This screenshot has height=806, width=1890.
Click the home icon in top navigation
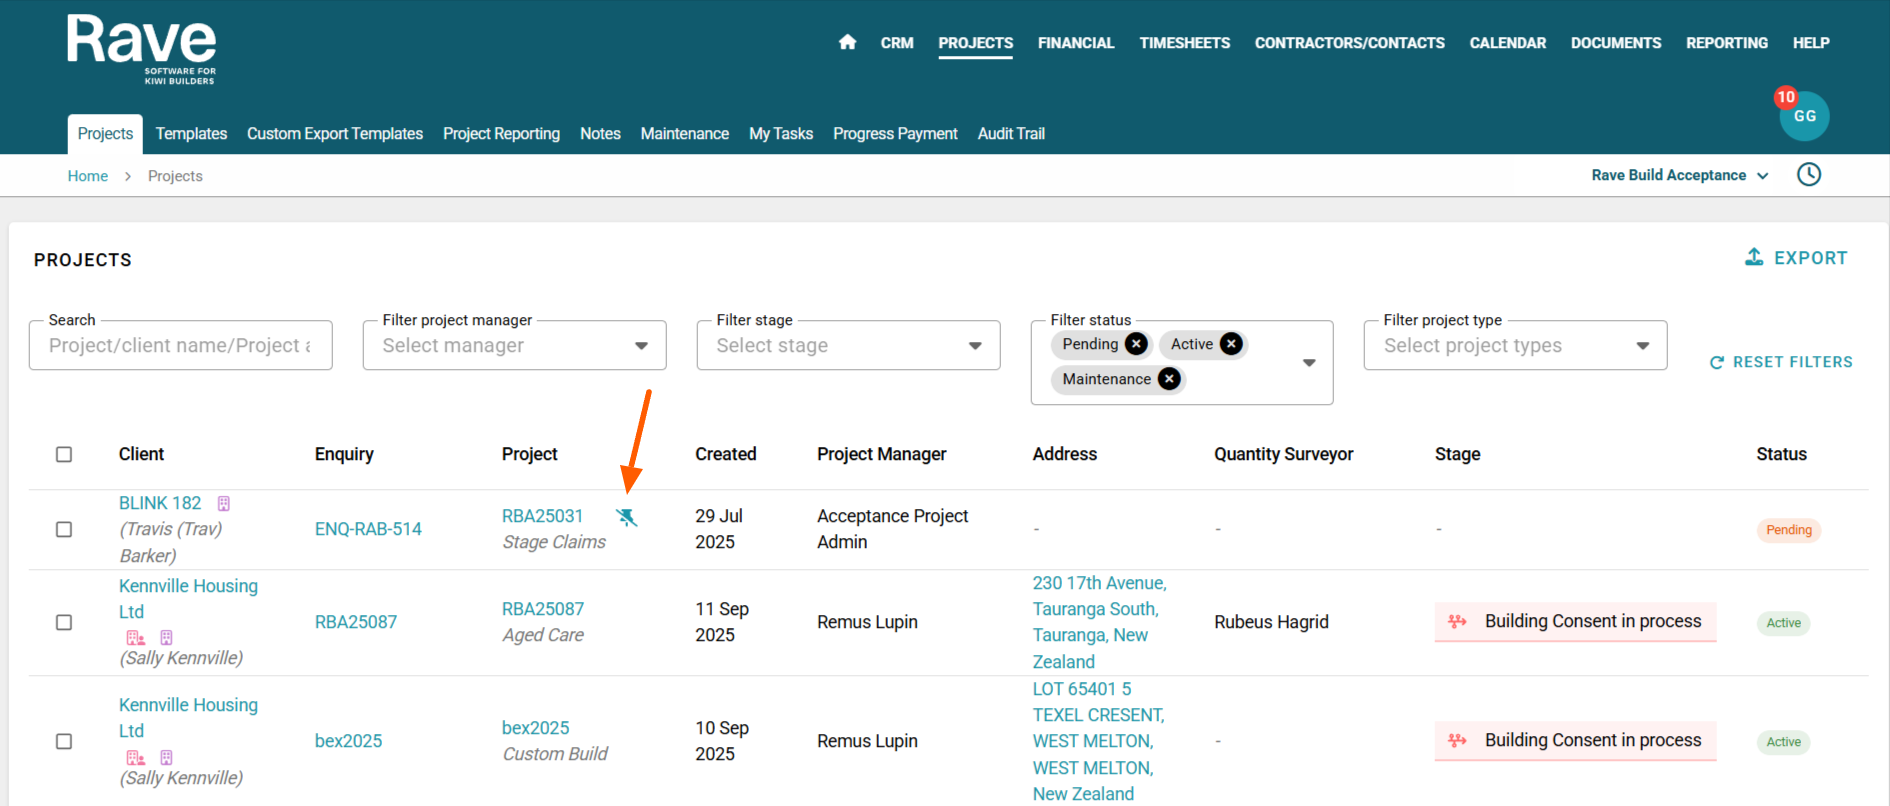pyautogui.click(x=847, y=42)
